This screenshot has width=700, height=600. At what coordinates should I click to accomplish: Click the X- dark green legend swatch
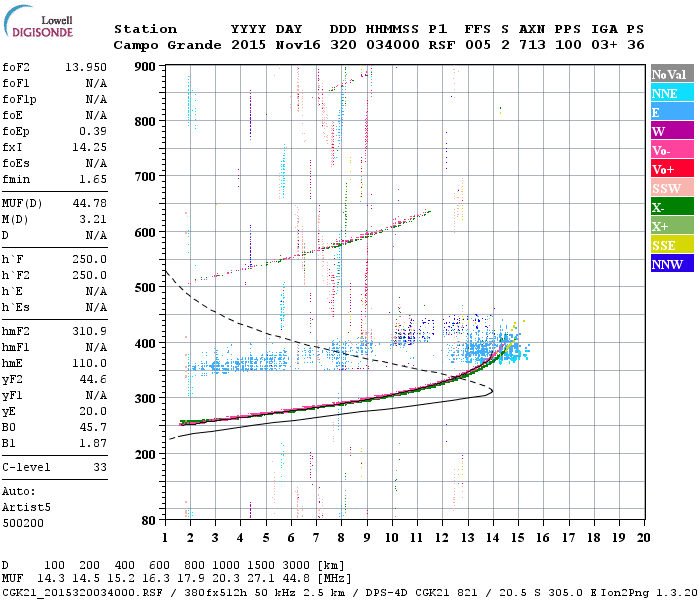click(672, 207)
